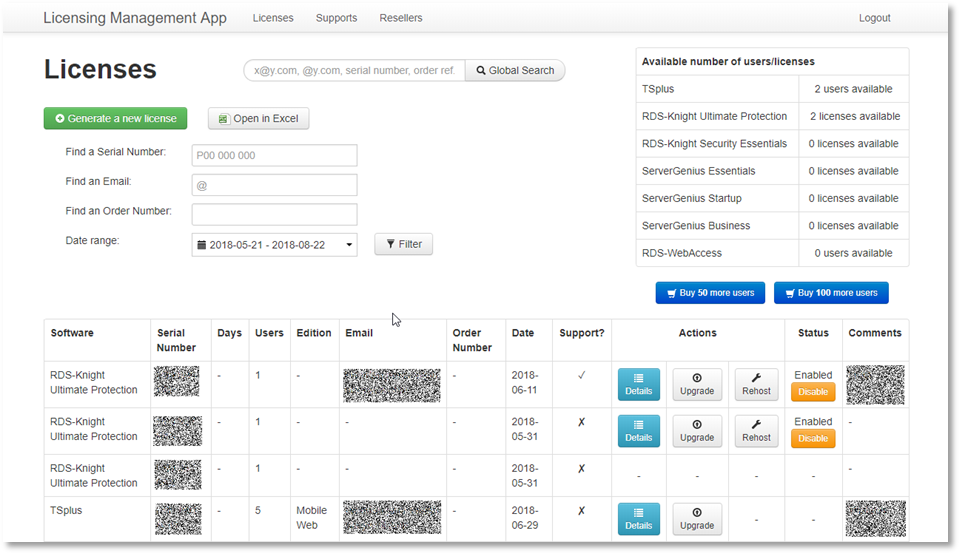Run the Global Search
The width and height of the screenshot is (959, 553).
point(514,70)
